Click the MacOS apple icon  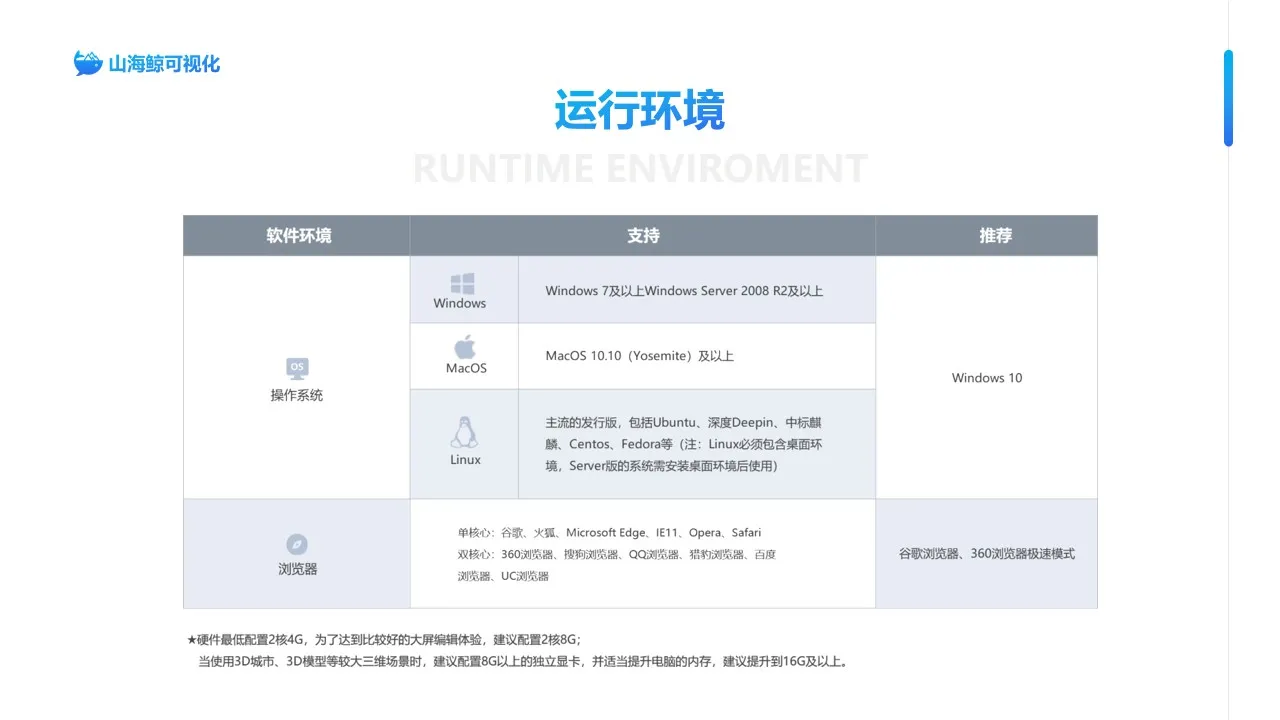pyautogui.click(x=465, y=347)
